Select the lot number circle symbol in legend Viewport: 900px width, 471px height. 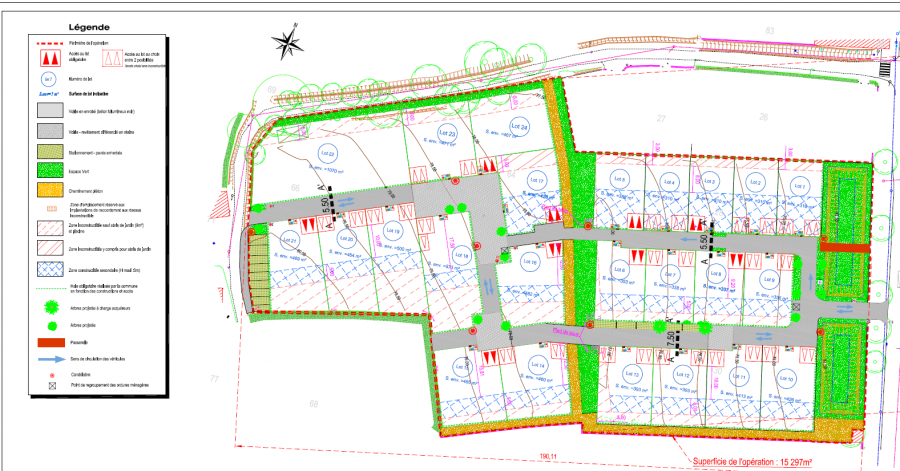[x=47, y=79]
